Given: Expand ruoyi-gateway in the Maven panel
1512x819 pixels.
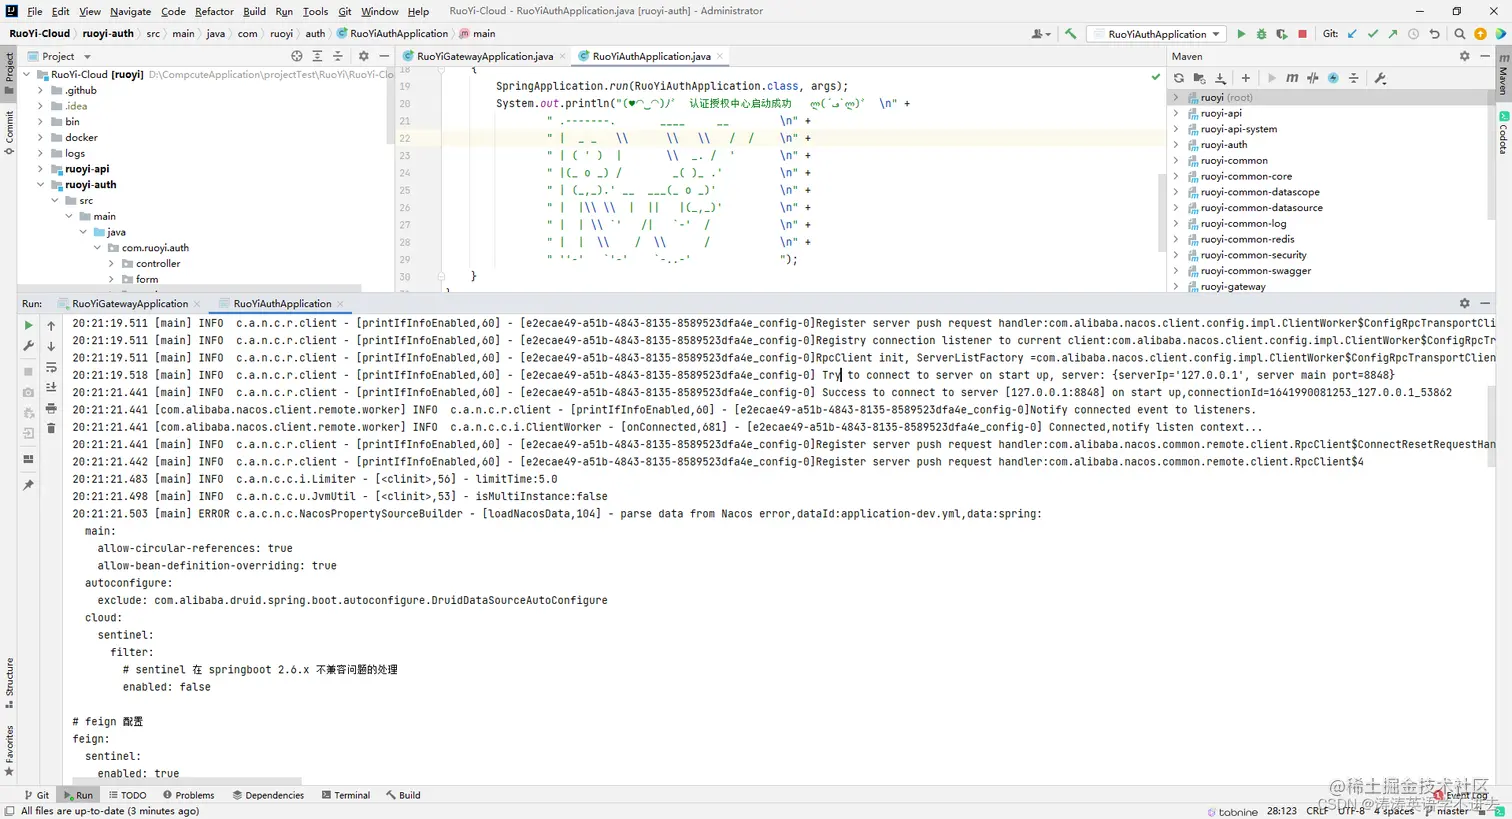Looking at the screenshot, I should (x=1176, y=287).
